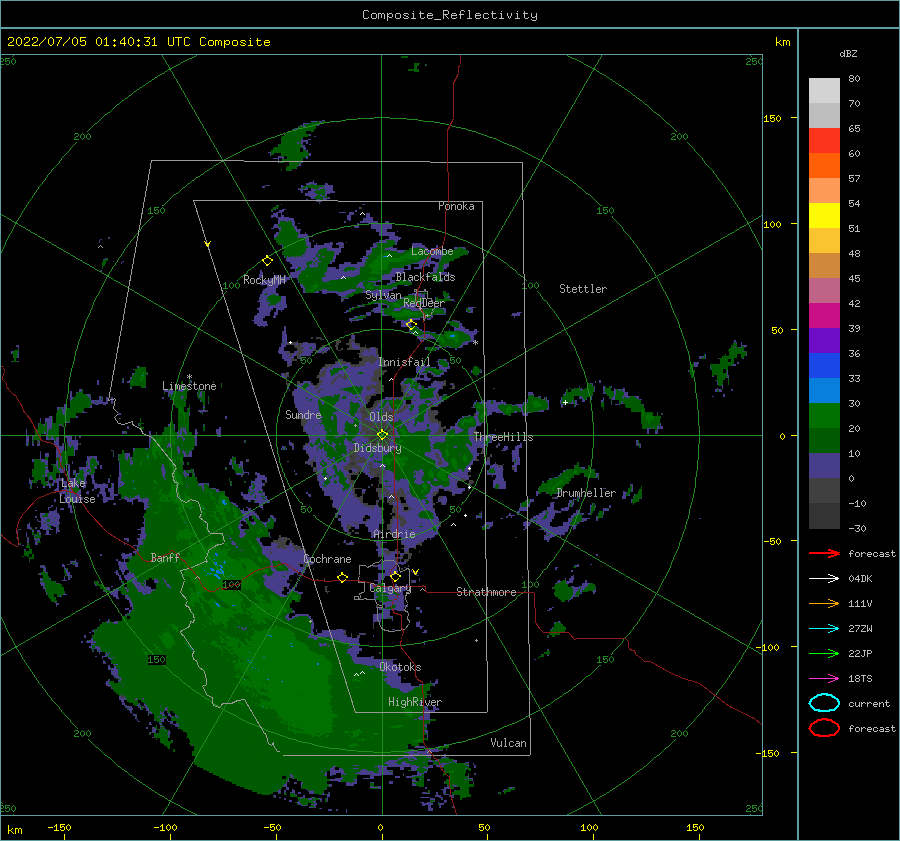This screenshot has width=900, height=841.
Task: Click the red forecast arrow in legend
Action: (824, 553)
